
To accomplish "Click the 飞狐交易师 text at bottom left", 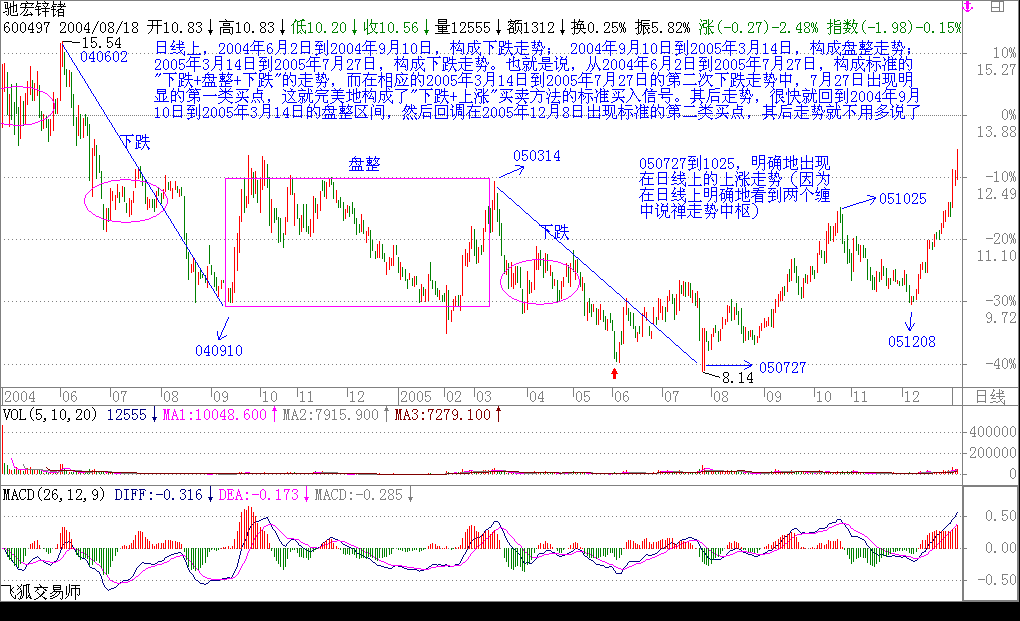I will point(40,591).
